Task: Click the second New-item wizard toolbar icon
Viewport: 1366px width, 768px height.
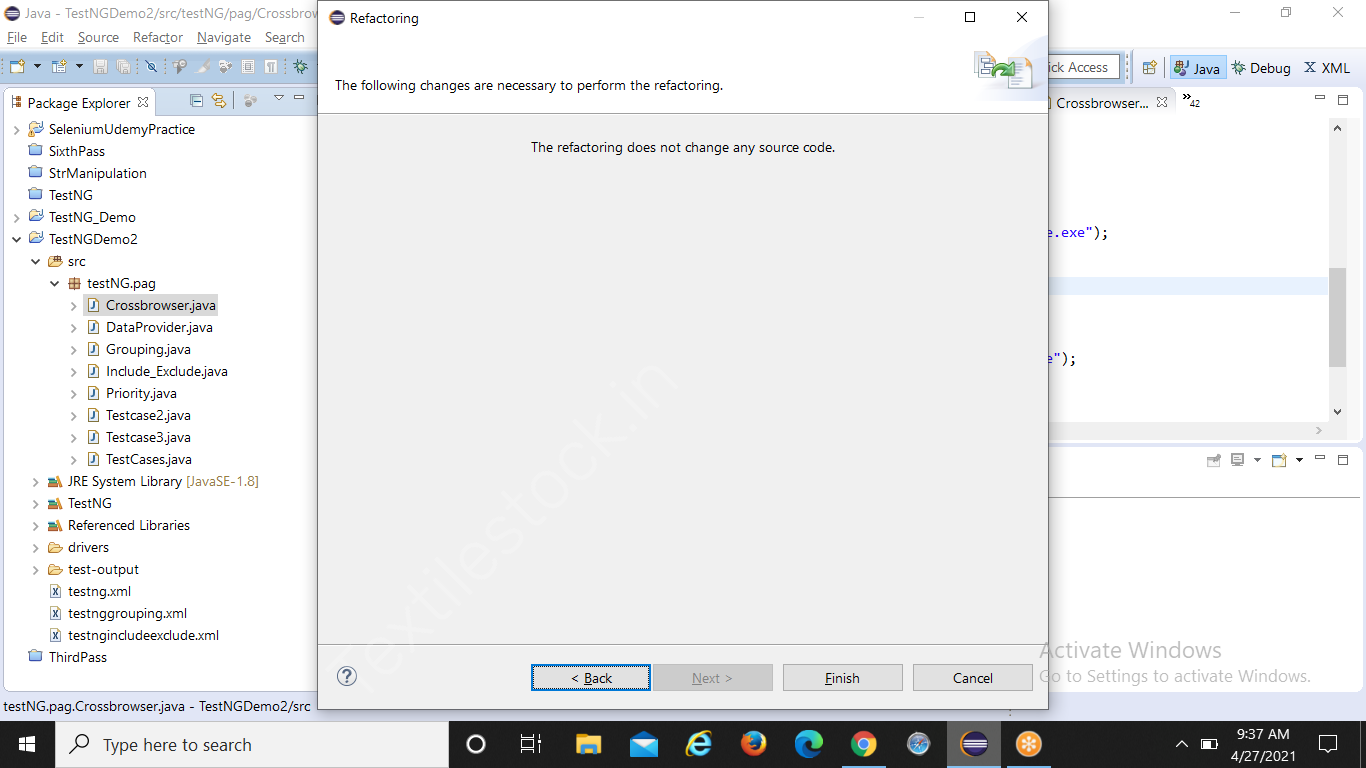Action: [59, 67]
